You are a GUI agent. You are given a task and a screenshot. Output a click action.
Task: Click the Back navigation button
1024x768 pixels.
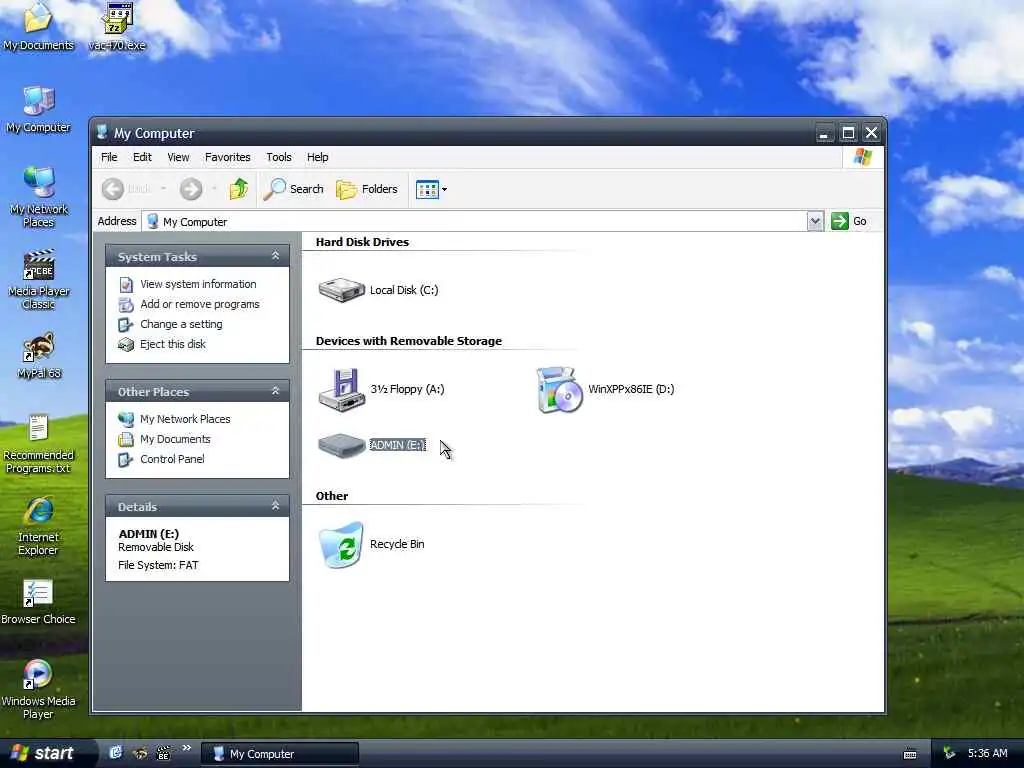click(127, 189)
